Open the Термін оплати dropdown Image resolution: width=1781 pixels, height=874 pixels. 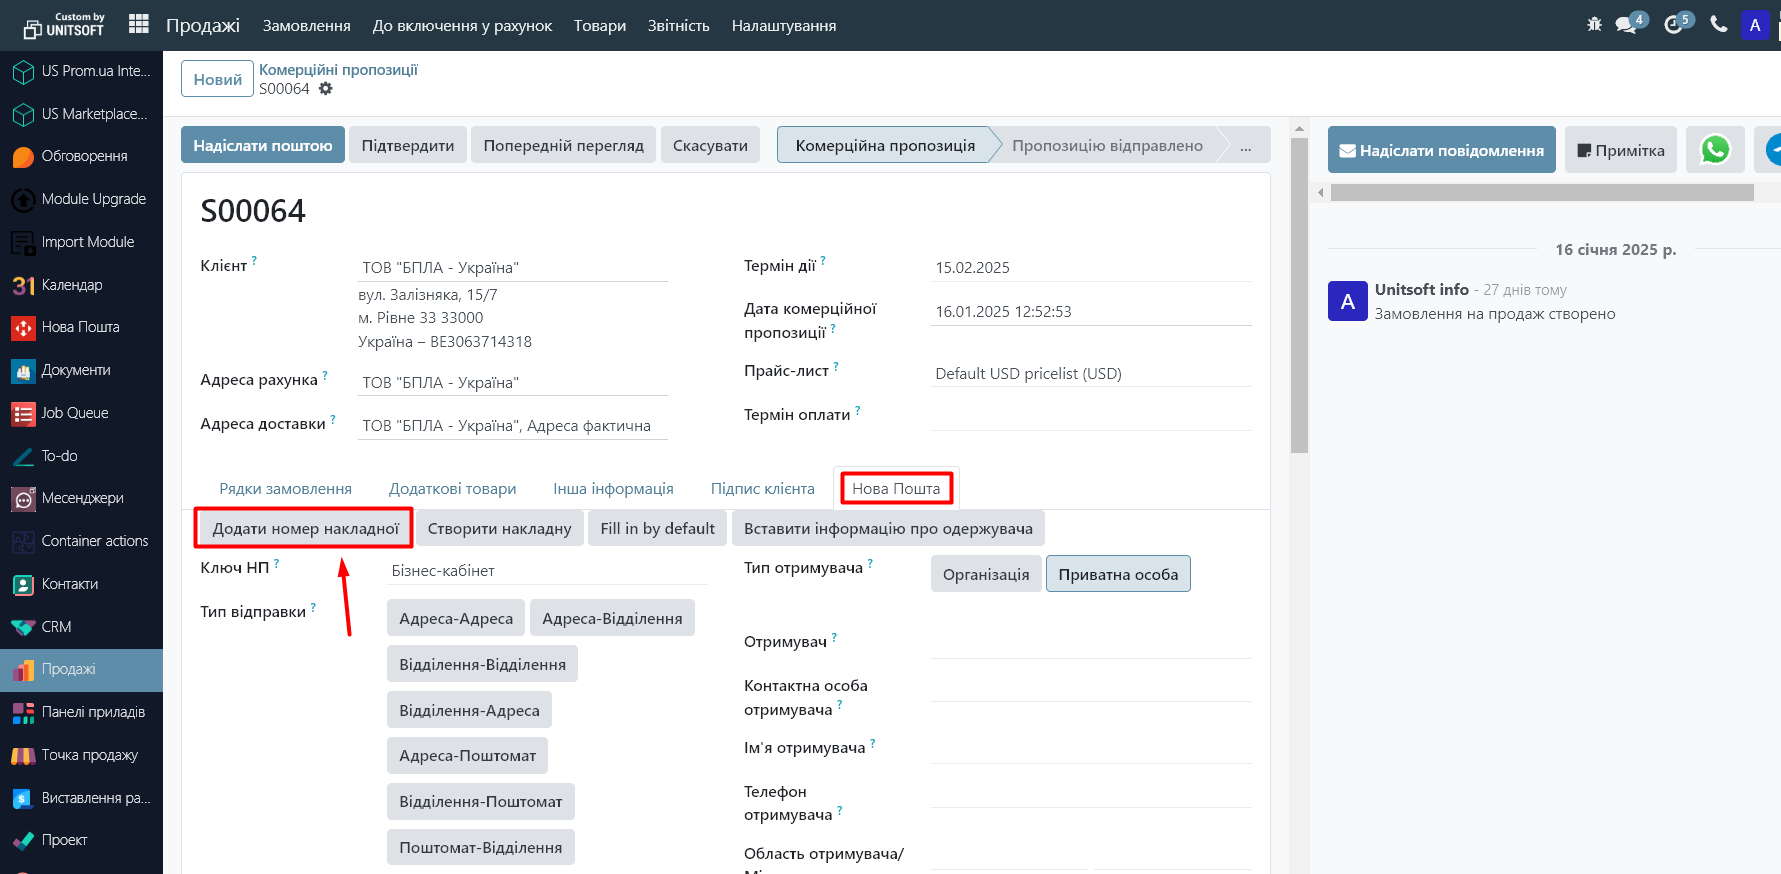1091,417
